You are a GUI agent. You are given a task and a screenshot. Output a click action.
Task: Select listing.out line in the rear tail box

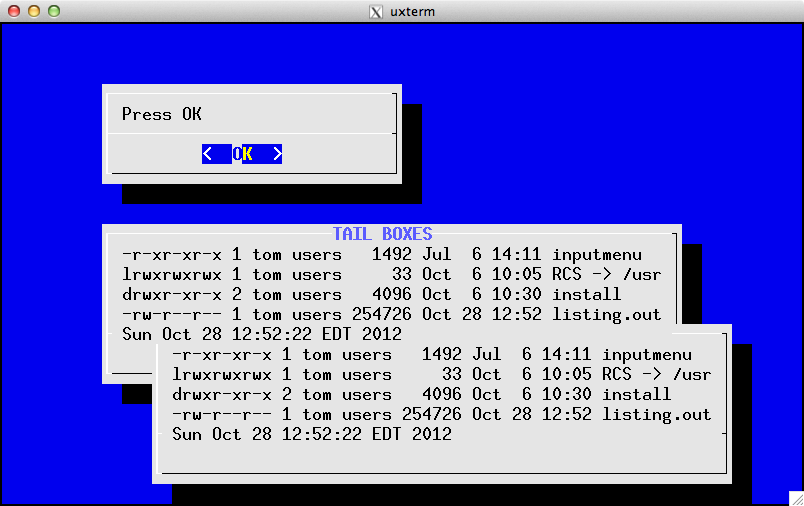[x=391, y=314]
